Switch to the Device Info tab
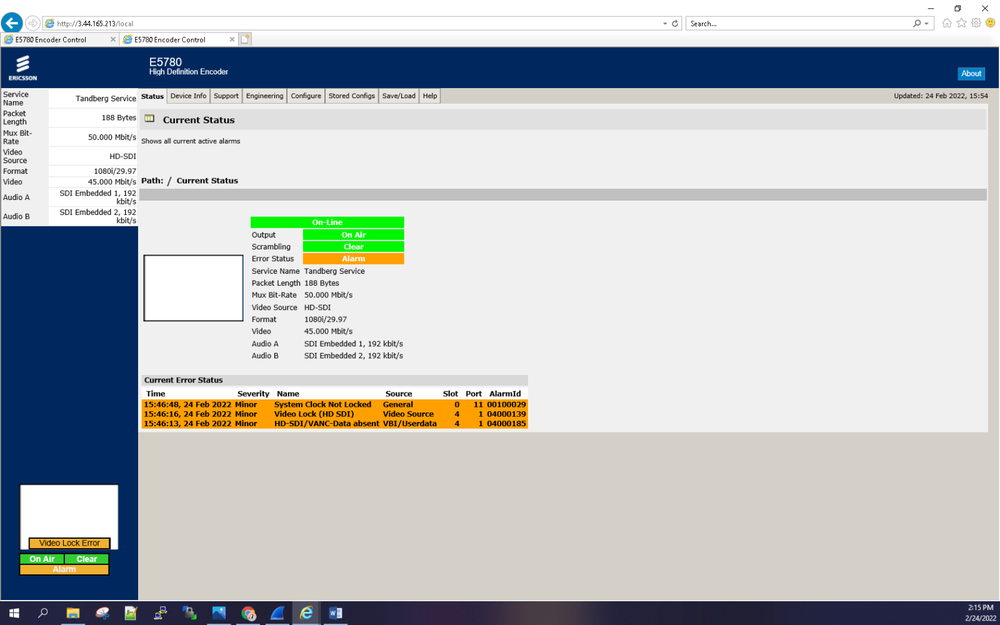Image resolution: width=1000 pixels, height=625 pixels. [188, 95]
